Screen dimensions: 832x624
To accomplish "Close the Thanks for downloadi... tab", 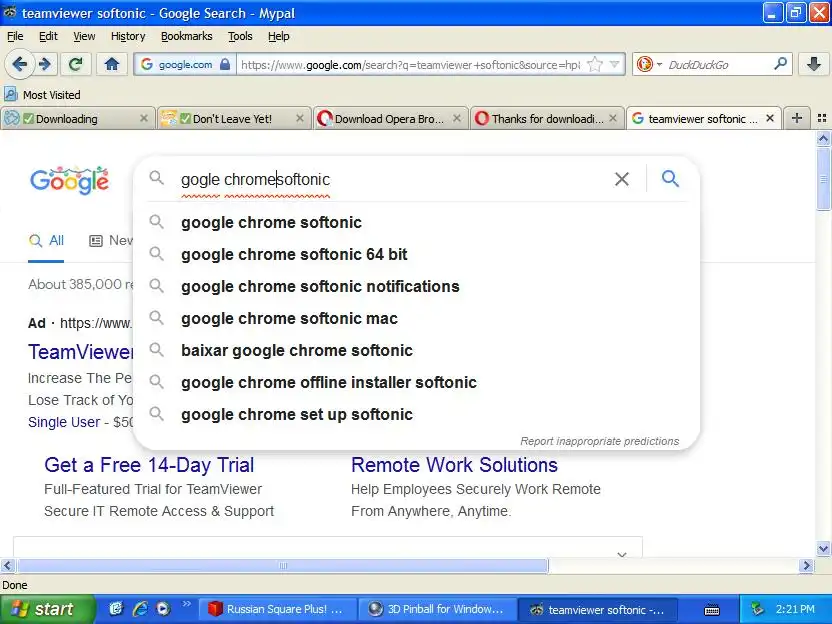I will [613, 118].
